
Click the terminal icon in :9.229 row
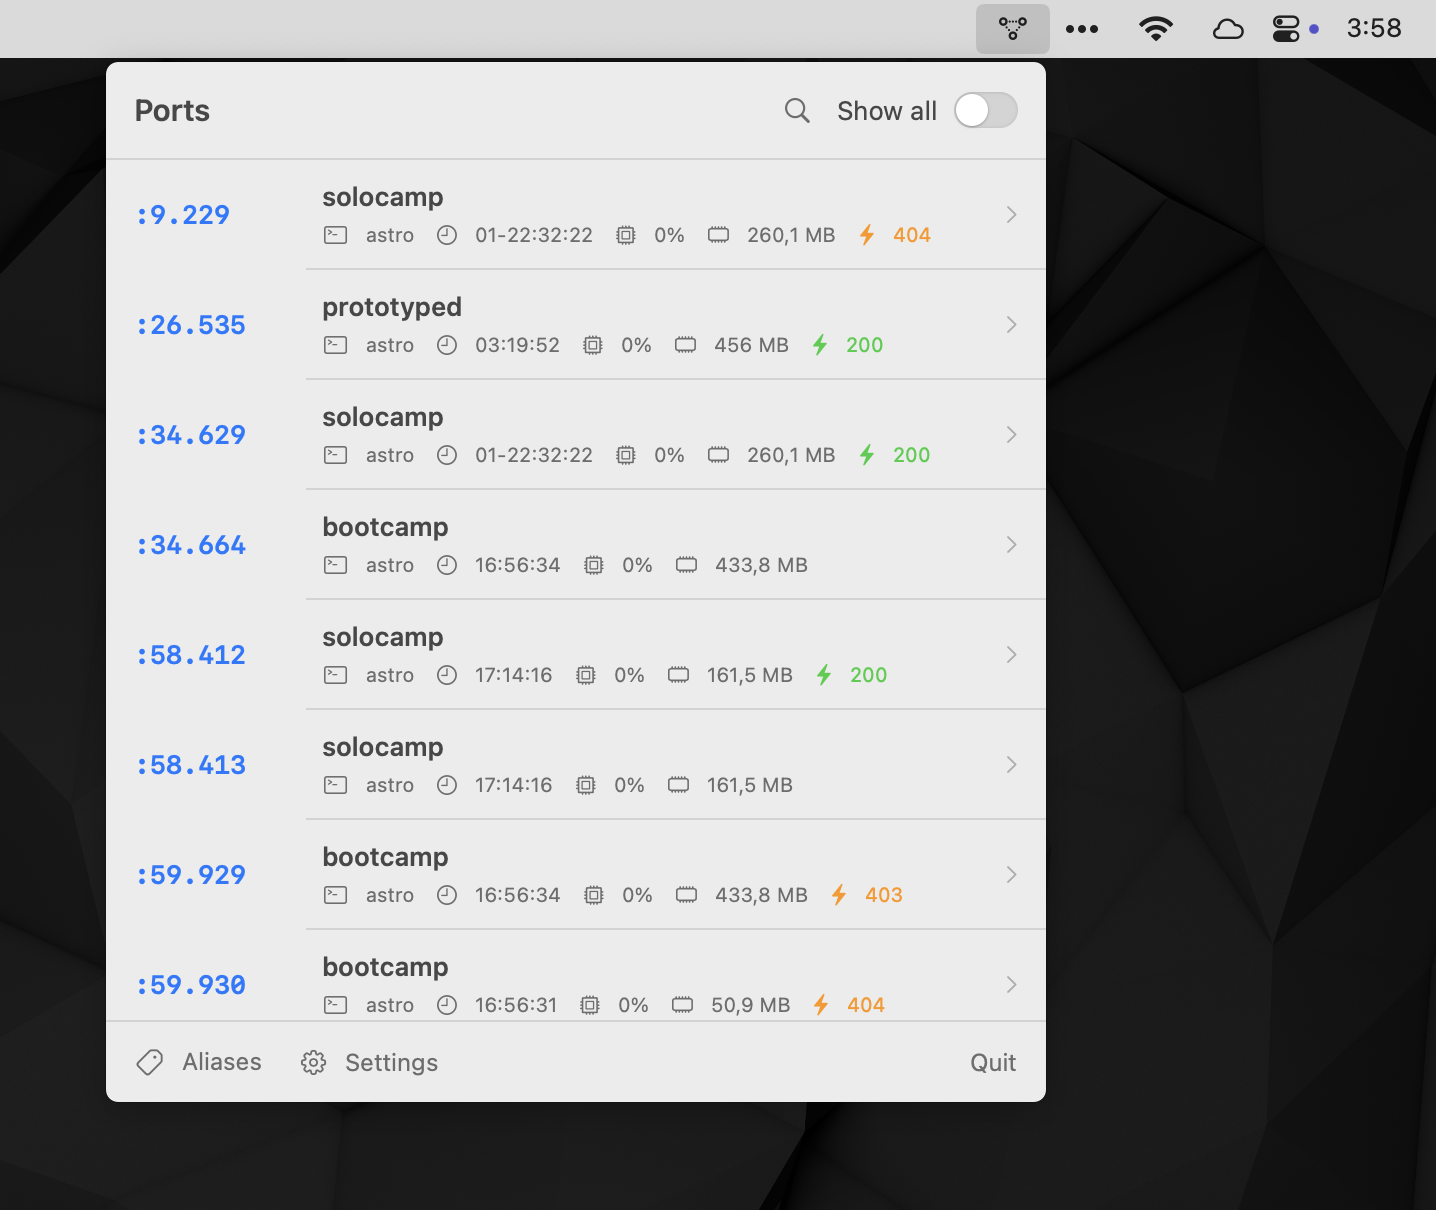point(336,235)
